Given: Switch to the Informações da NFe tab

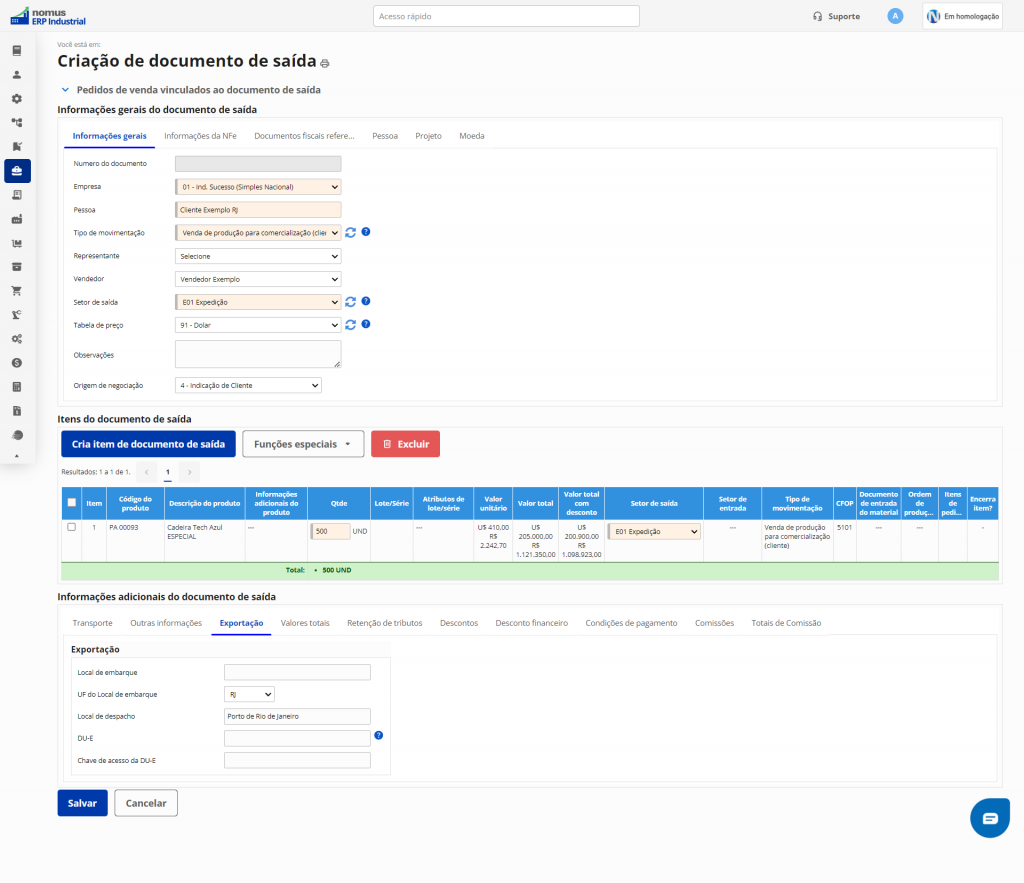Looking at the screenshot, I should pyautogui.click(x=200, y=135).
